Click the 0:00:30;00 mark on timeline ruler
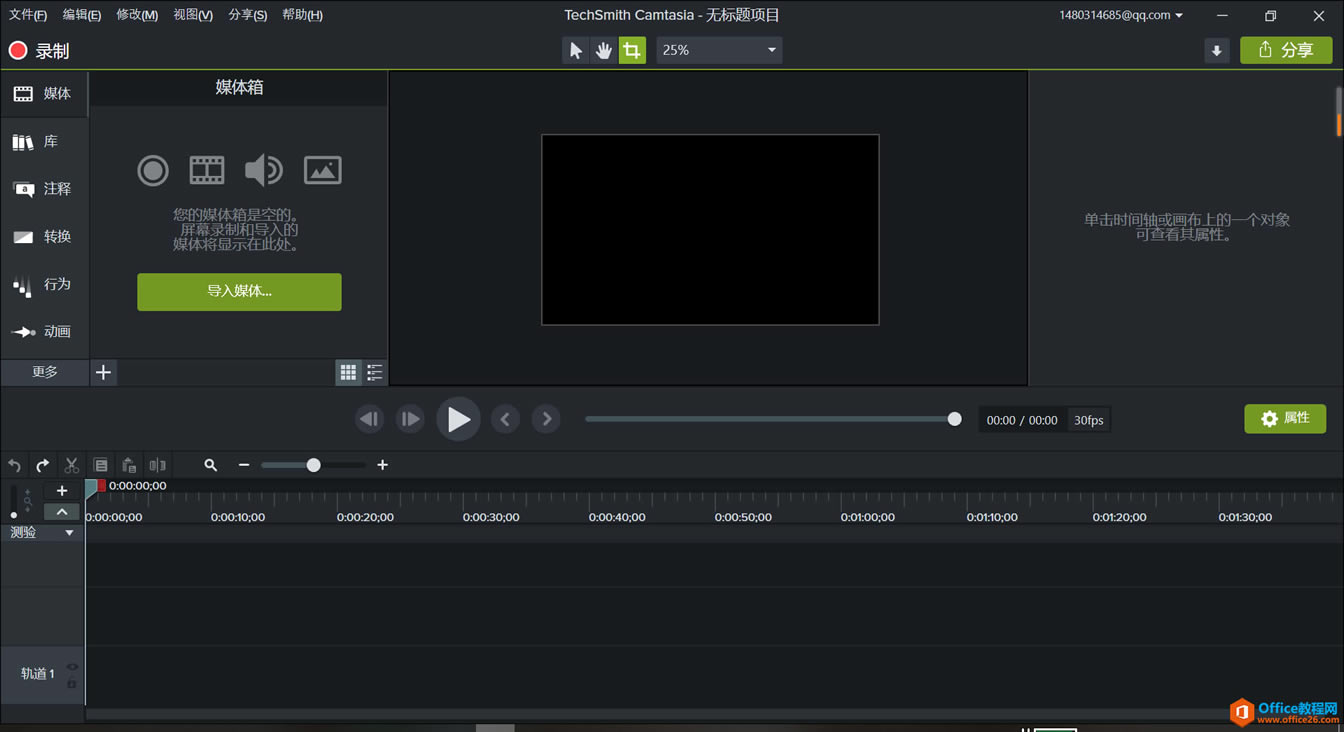This screenshot has height=732, width=1344. click(491, 517)
